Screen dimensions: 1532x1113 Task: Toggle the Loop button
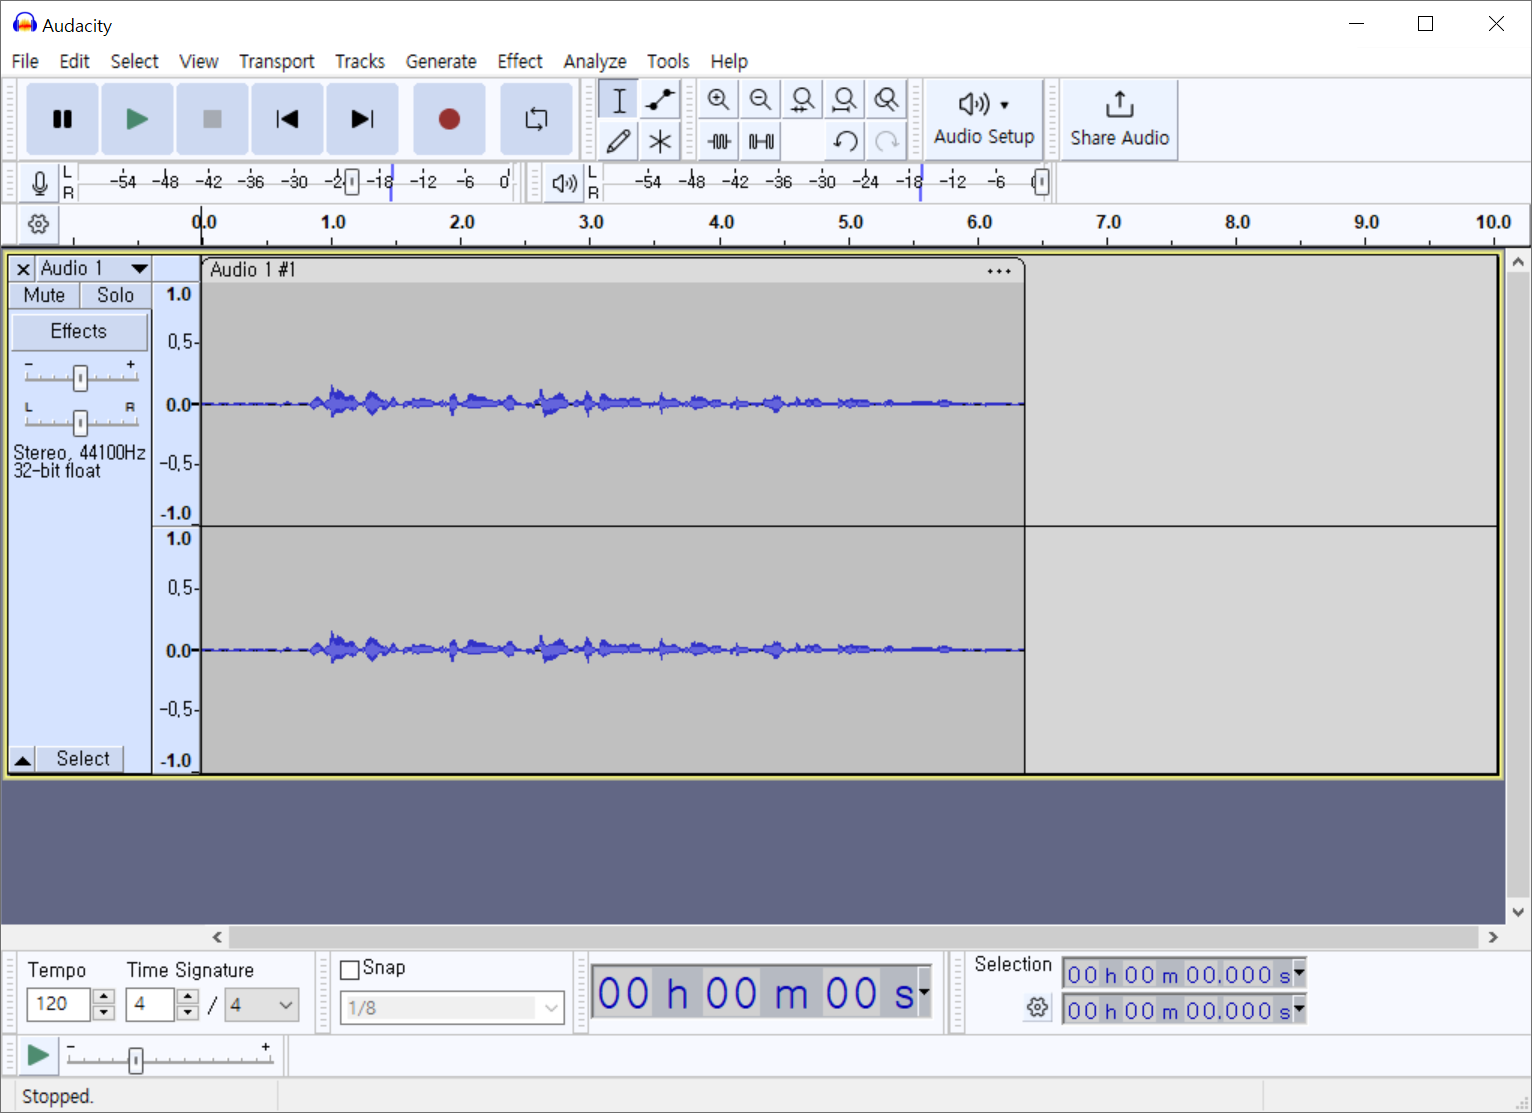(536, 119)
